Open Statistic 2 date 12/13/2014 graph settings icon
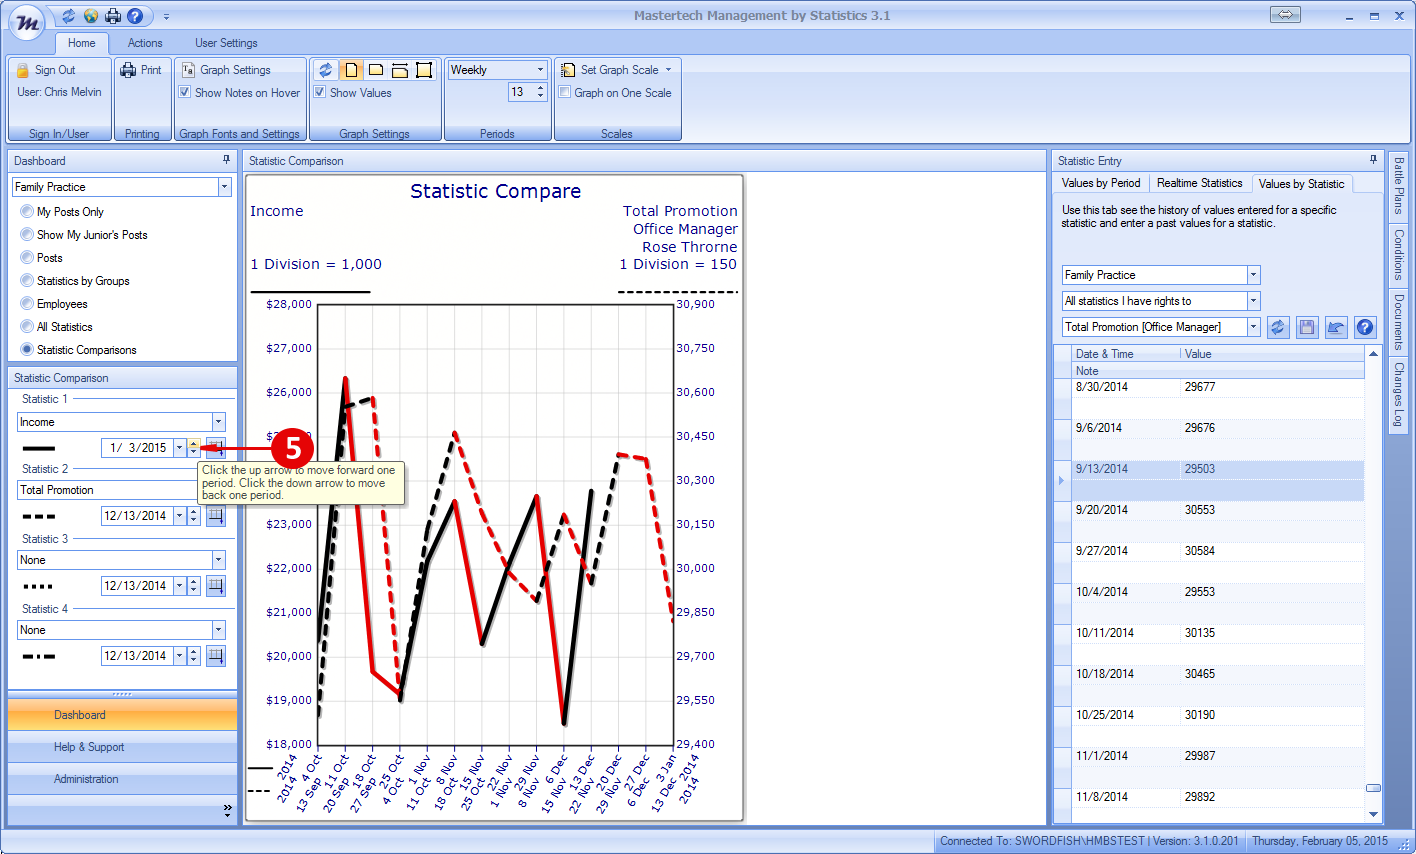This screenshot has width=1416, height=854. [x=216, y=516]
